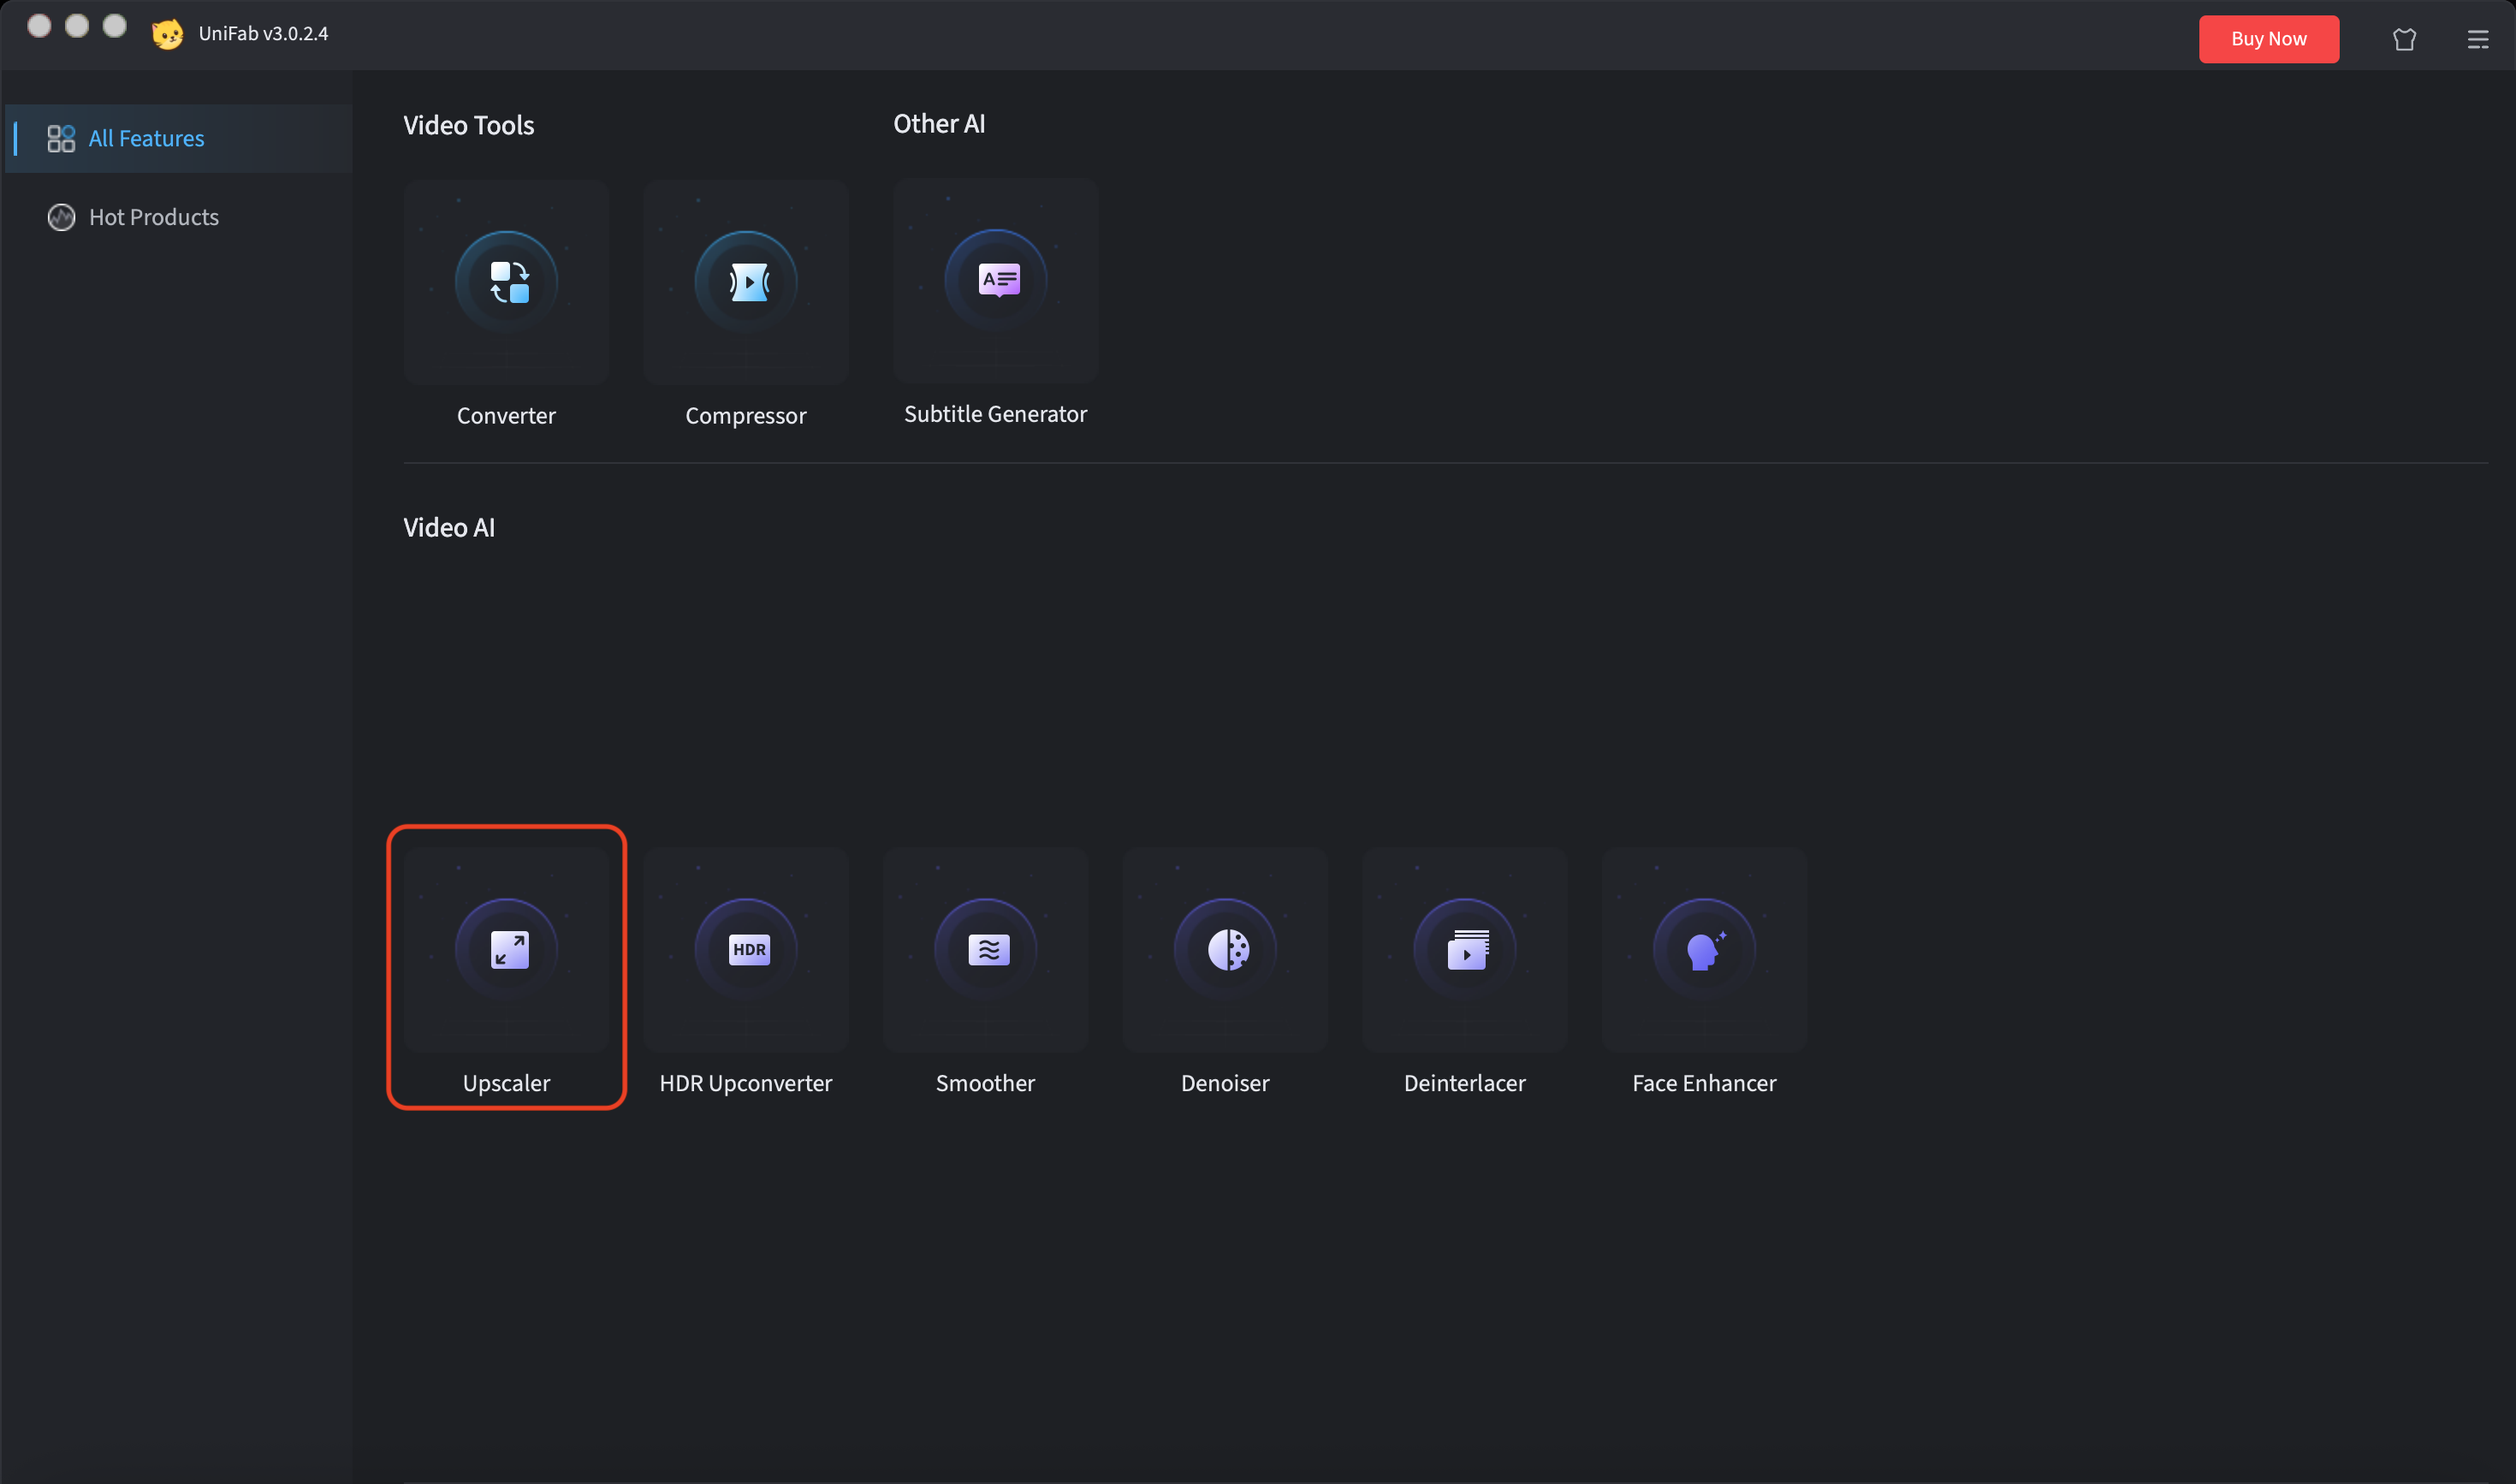This screenshot has height=1484, width=2516.
Task: Click the Buy Now button
Action: click(2268, 39)
